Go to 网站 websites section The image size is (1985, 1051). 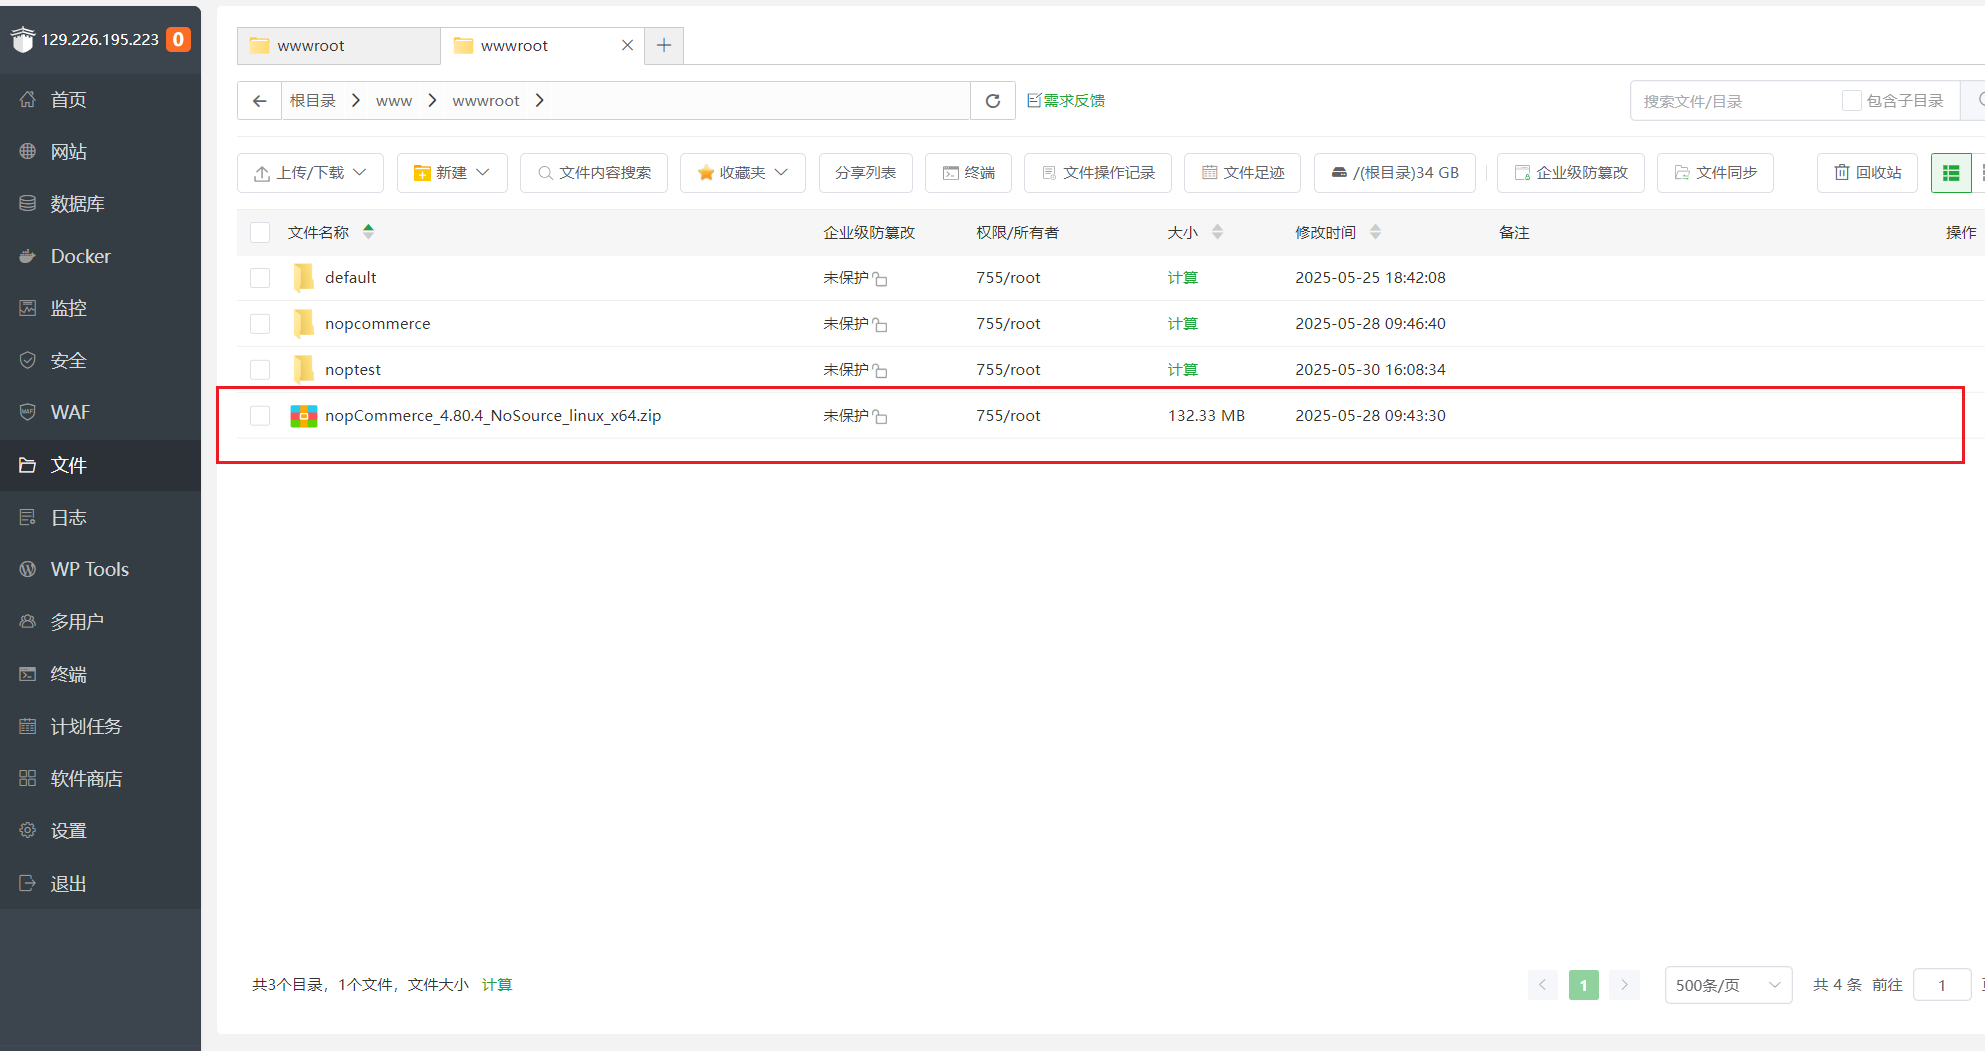point(100,151)
